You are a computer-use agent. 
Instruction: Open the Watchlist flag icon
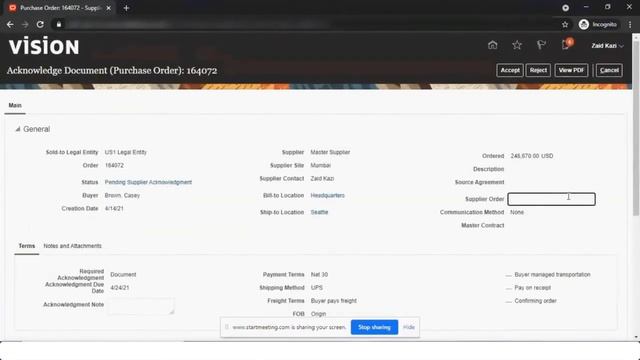click(x=541, y=45)
